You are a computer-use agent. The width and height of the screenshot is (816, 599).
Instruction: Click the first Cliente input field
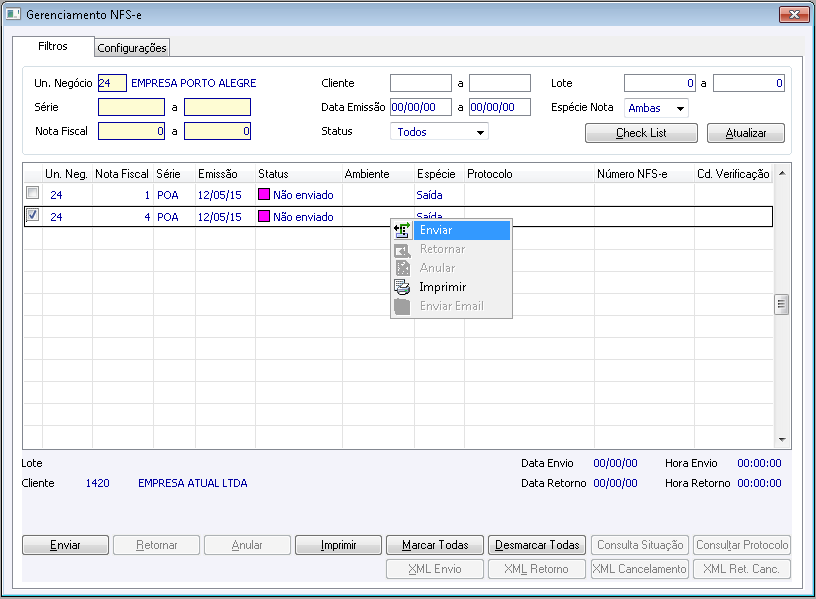tap(421, 83)
